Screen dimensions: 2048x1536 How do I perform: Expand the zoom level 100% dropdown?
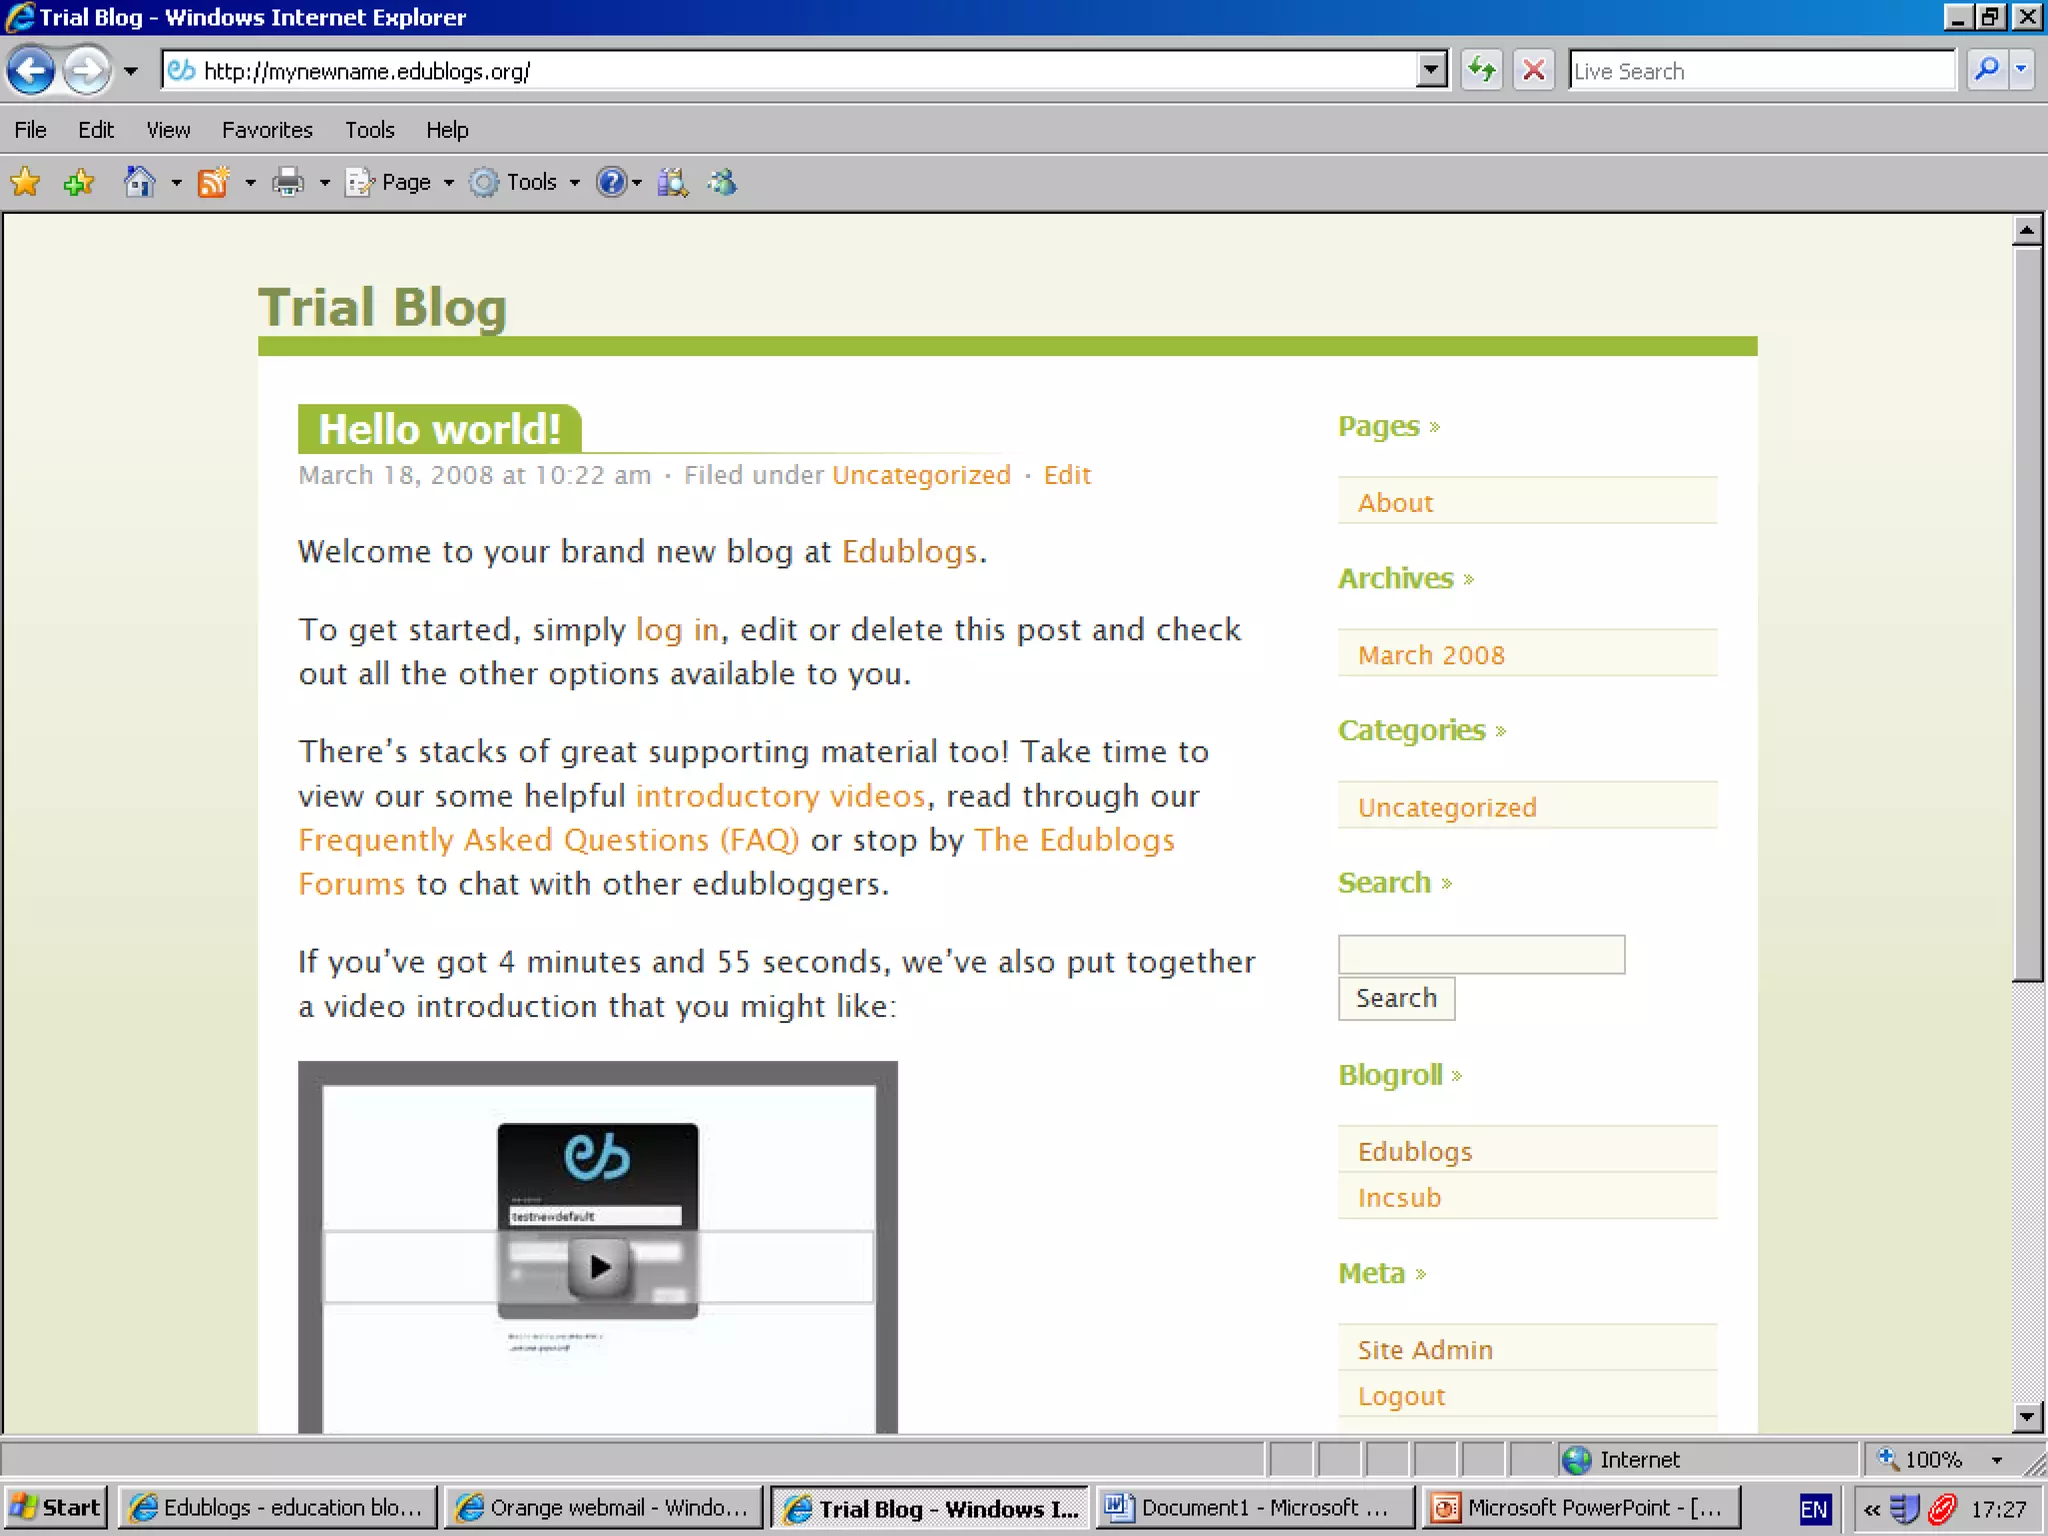1997,1460
